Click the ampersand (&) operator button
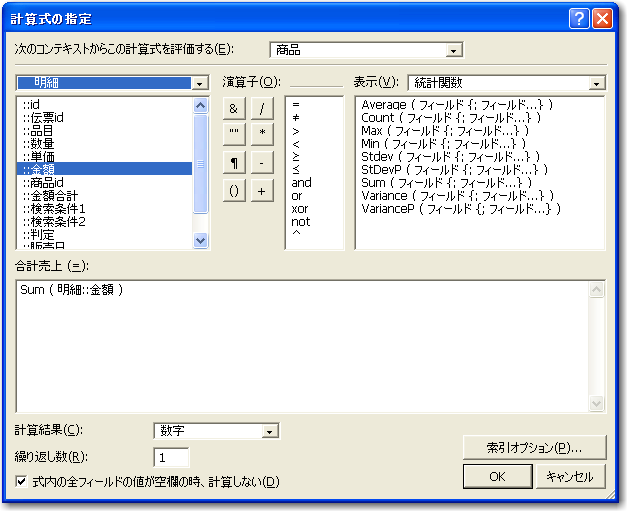This screenshot has height=511, width=627. coord(233,108)
